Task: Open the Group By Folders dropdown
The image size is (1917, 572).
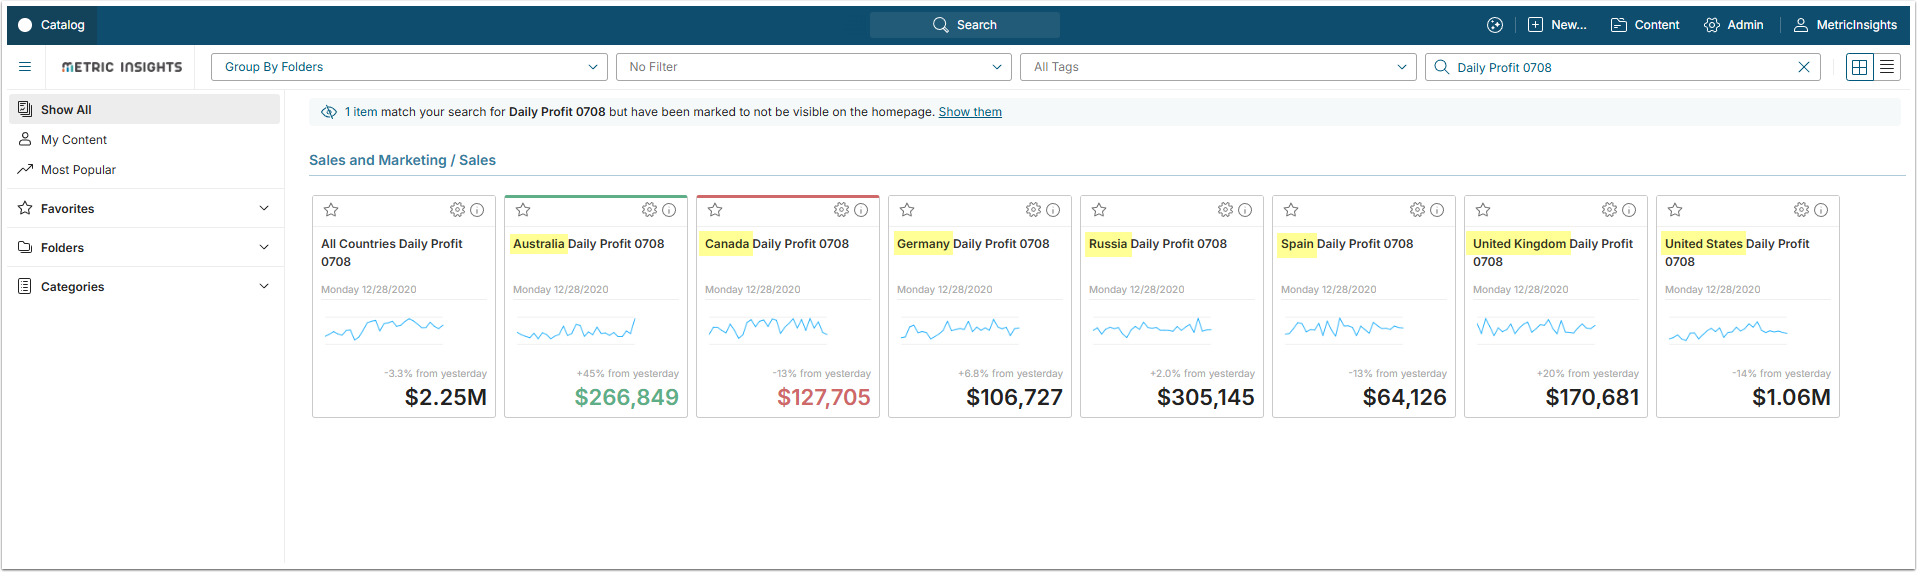Action: point(409,67)
